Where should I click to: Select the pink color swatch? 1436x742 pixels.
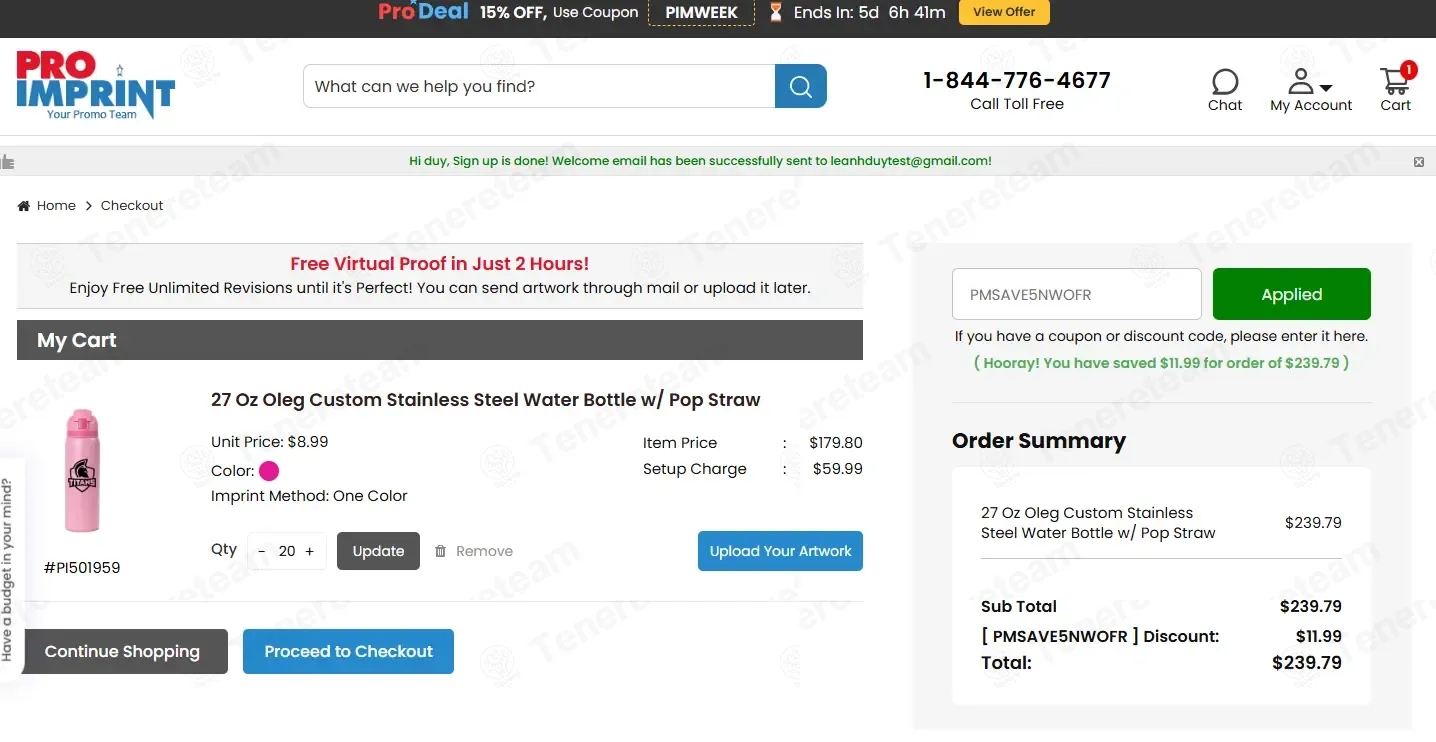point(269,471)
